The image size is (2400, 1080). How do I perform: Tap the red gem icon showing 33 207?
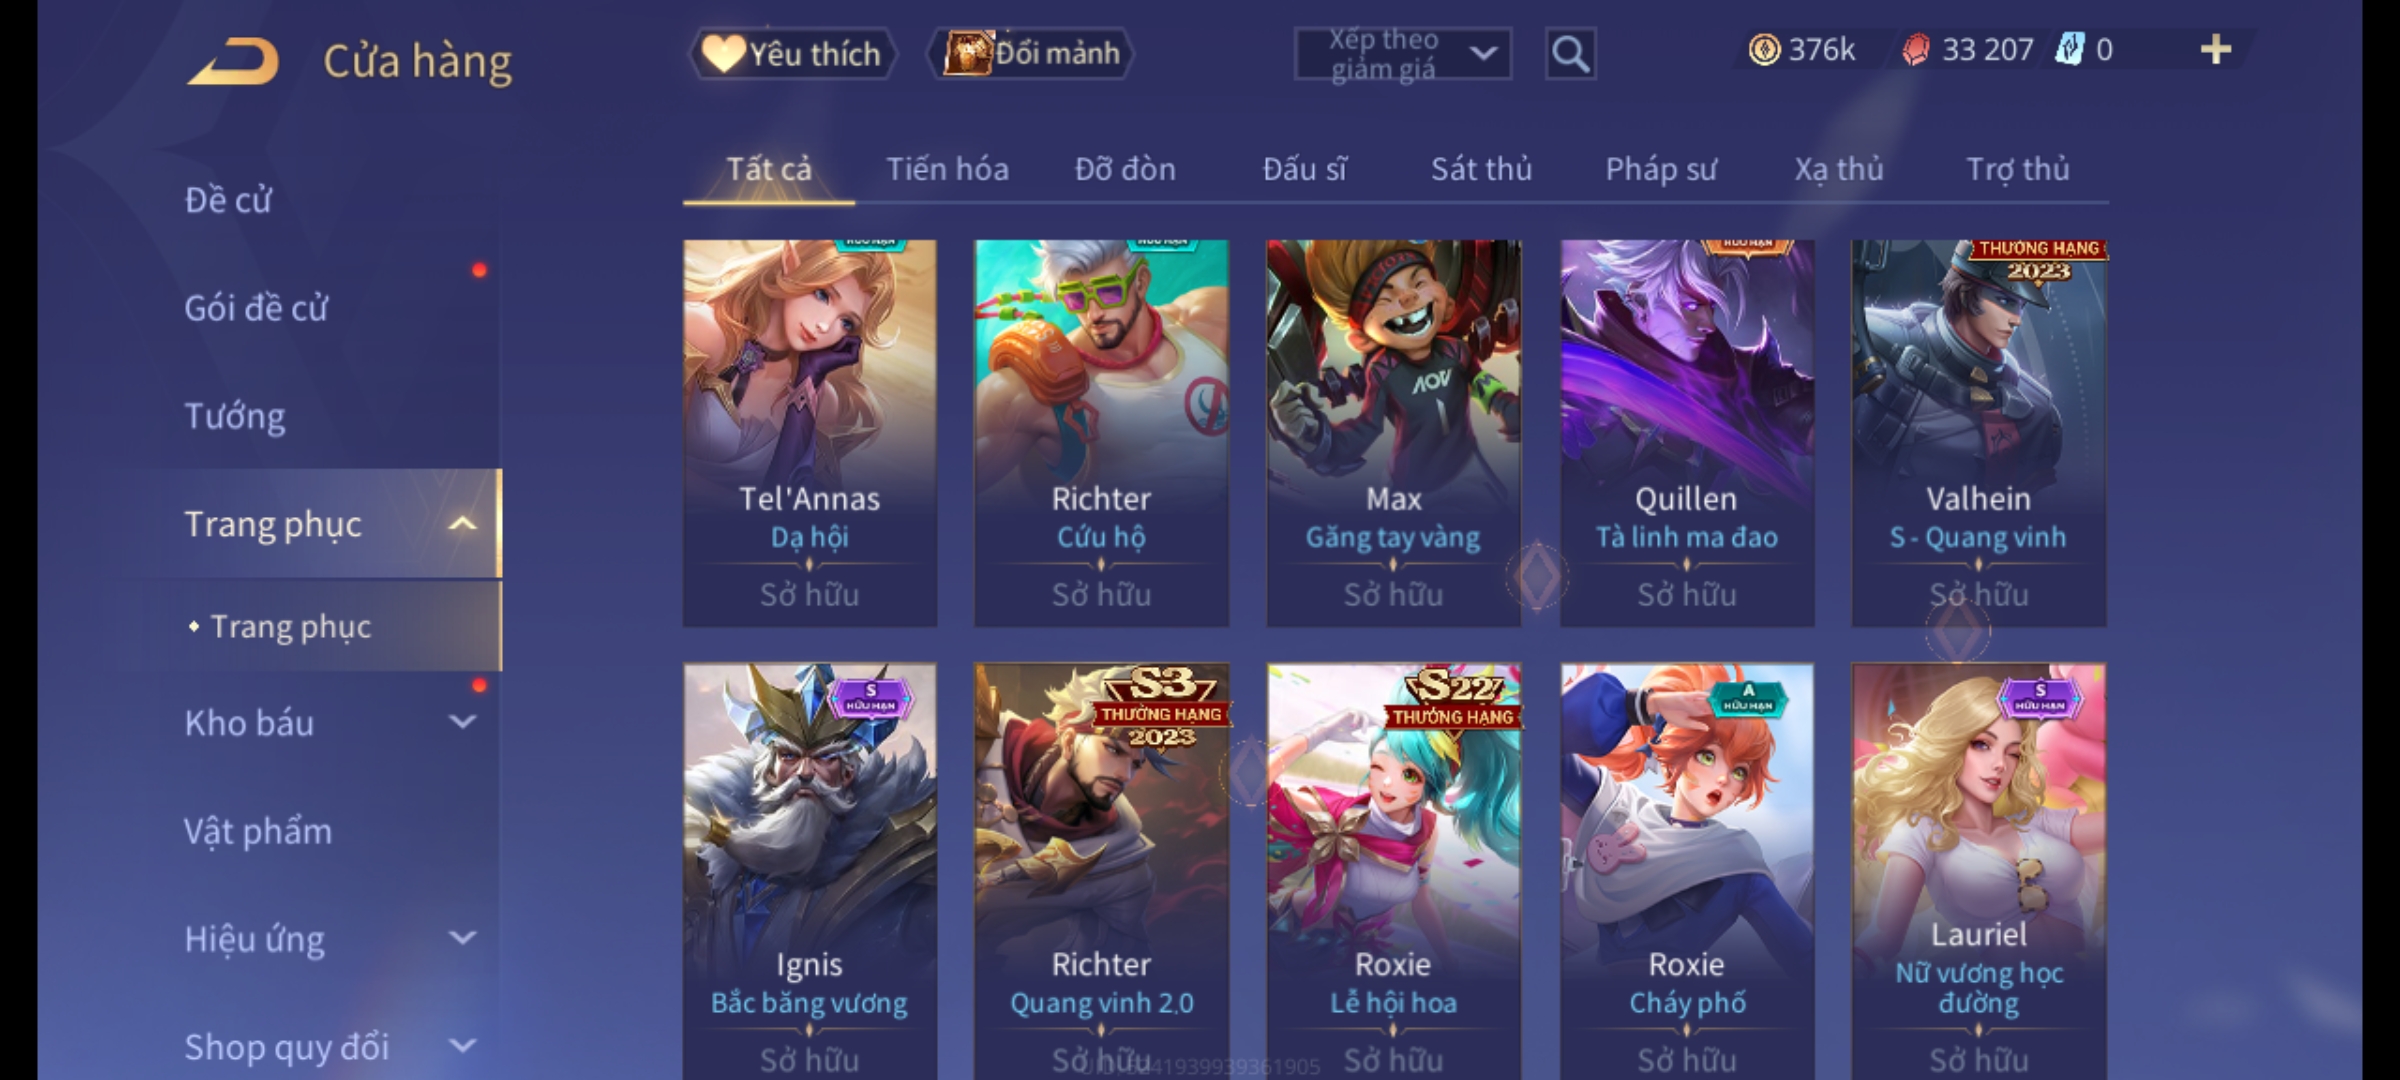pyautogui.click(x=1915, y=50)
